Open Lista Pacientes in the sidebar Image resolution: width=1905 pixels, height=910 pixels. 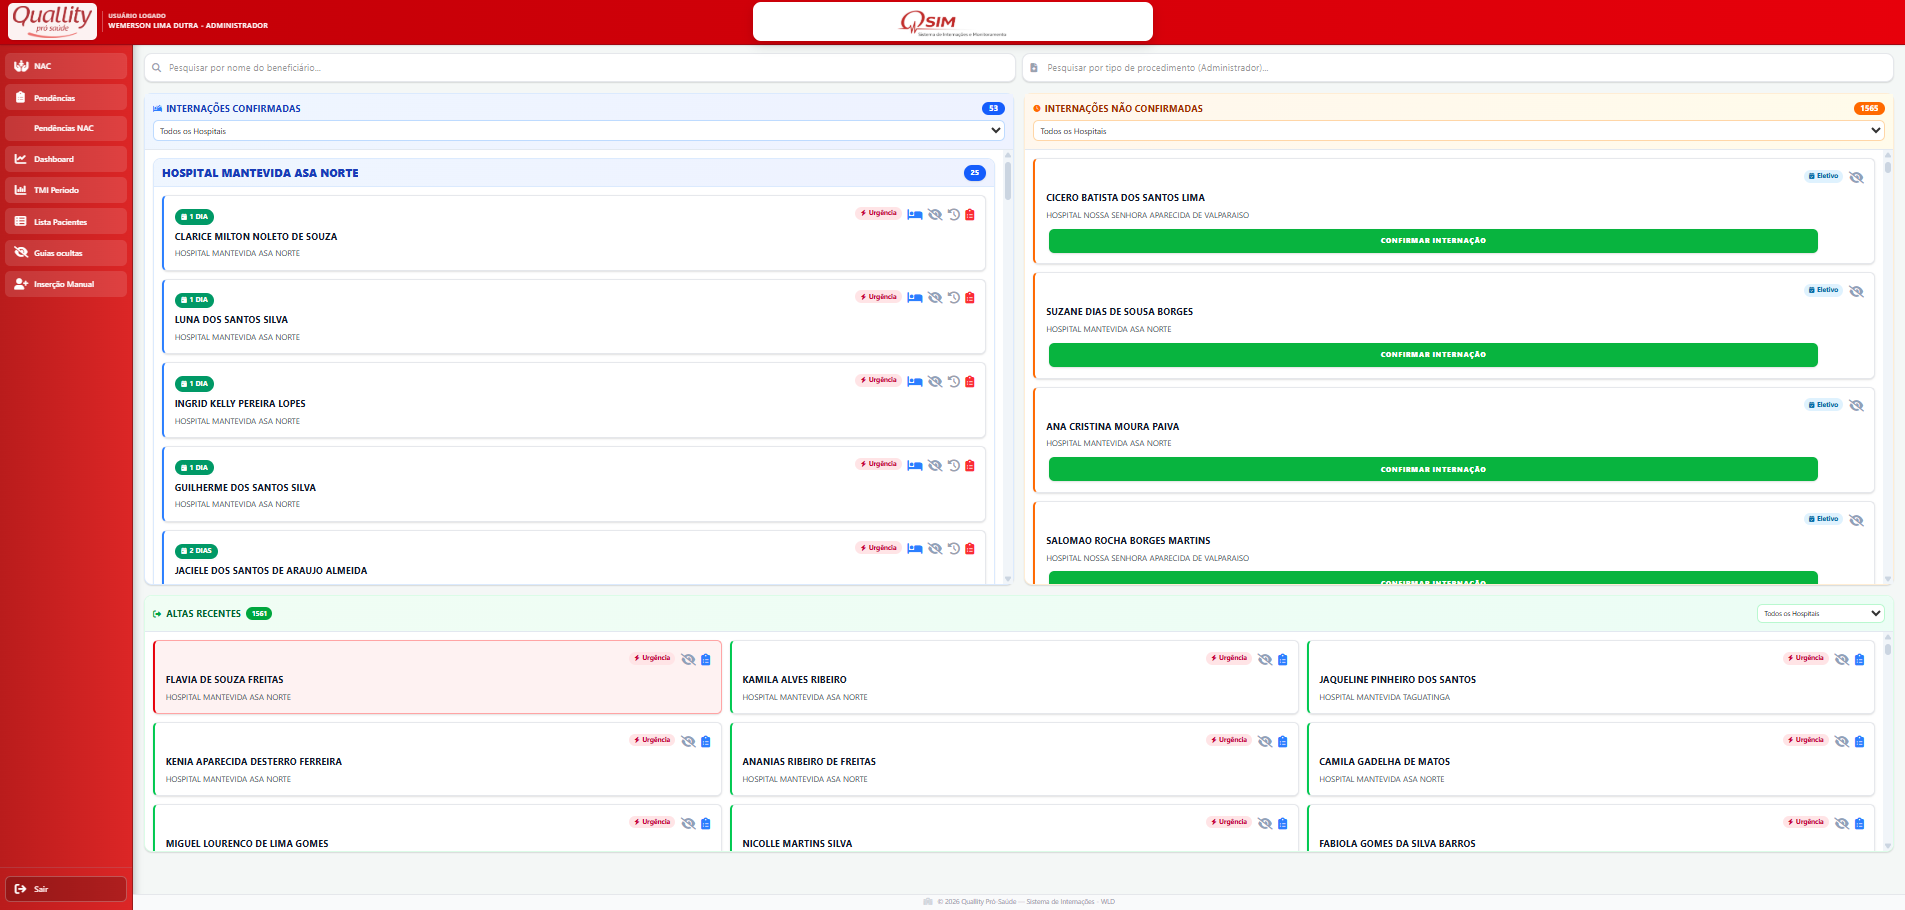66,221
